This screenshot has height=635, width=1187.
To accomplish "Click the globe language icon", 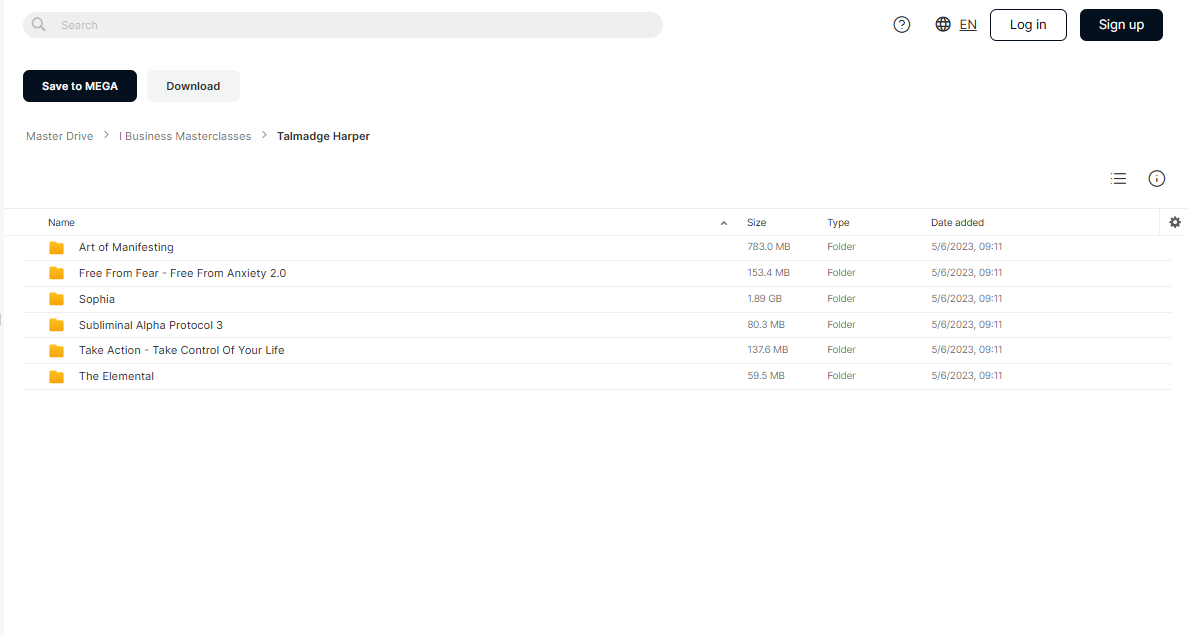I will click(942, 25).
